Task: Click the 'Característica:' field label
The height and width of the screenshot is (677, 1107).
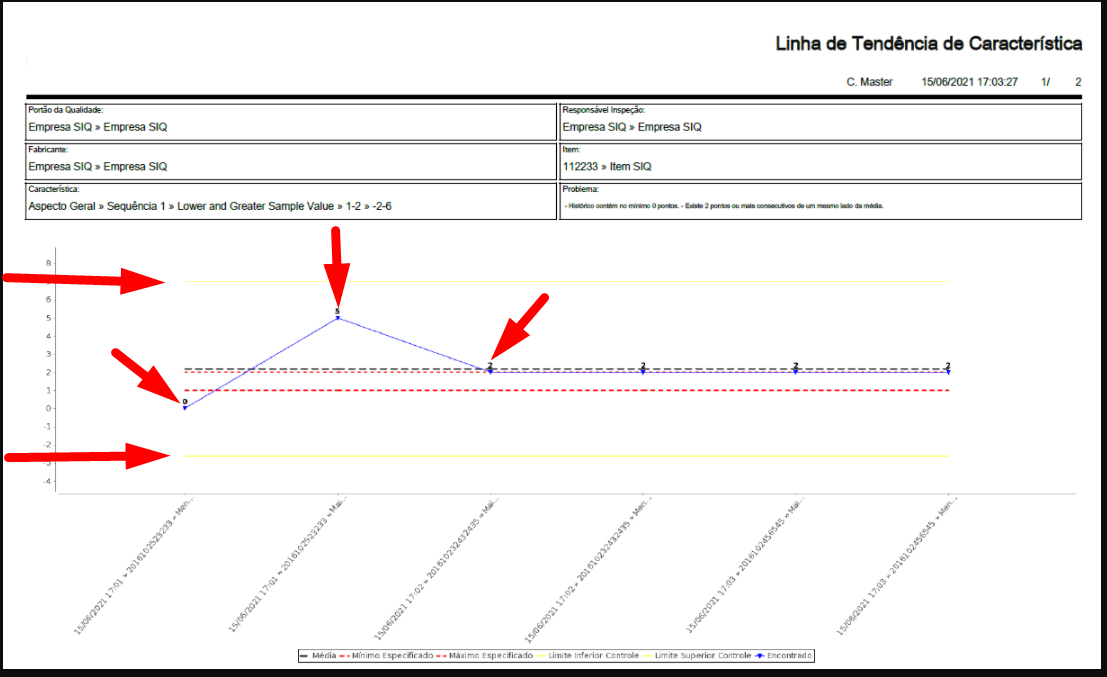Action: coord(54,188)
